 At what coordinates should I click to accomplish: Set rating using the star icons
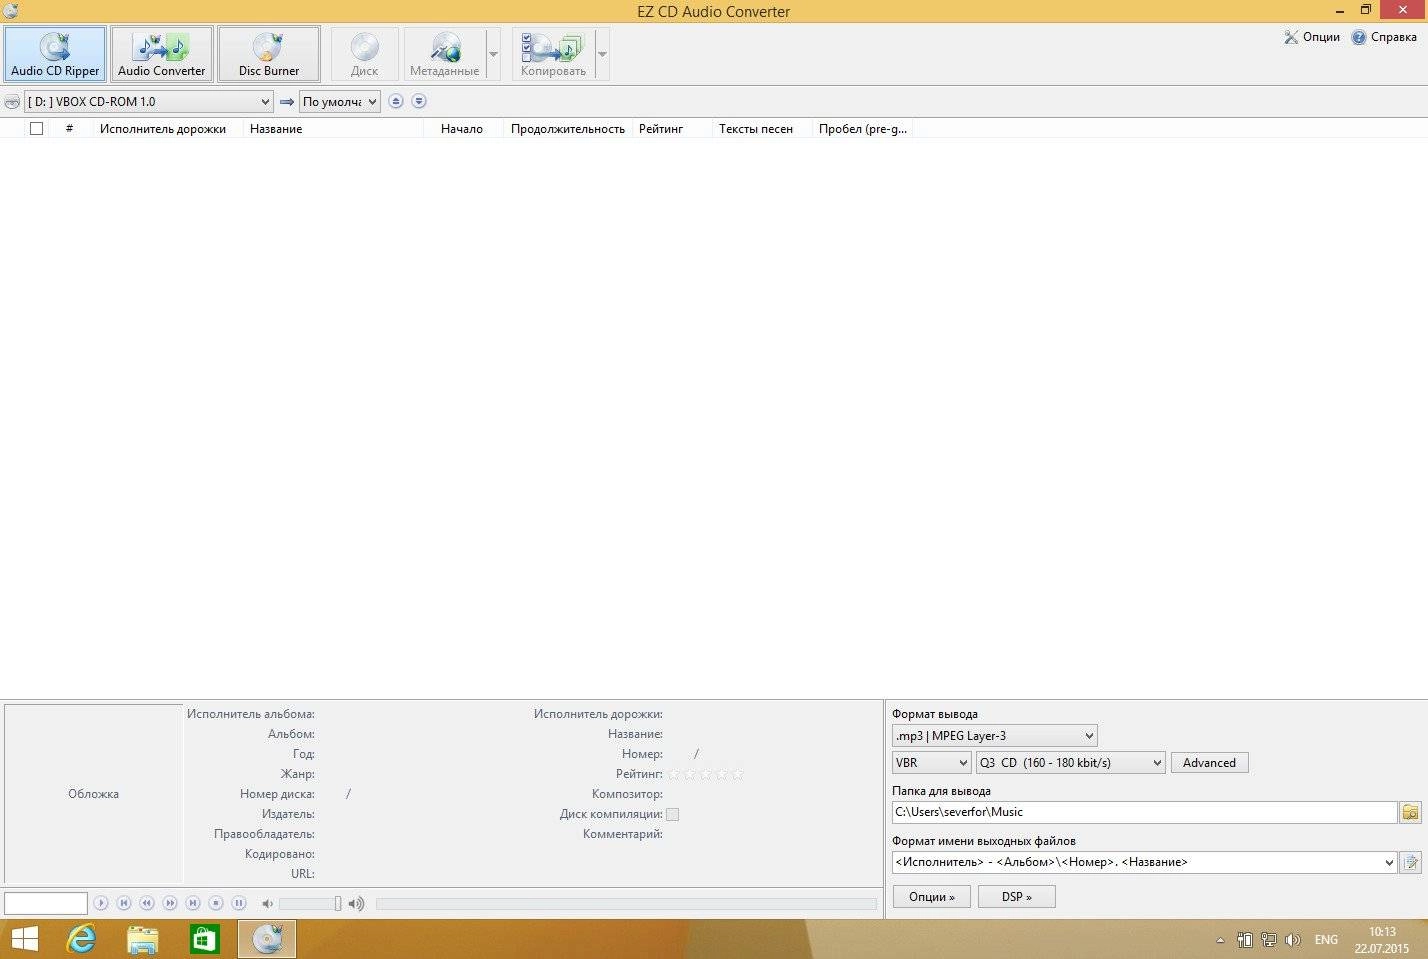coord(706,774)
